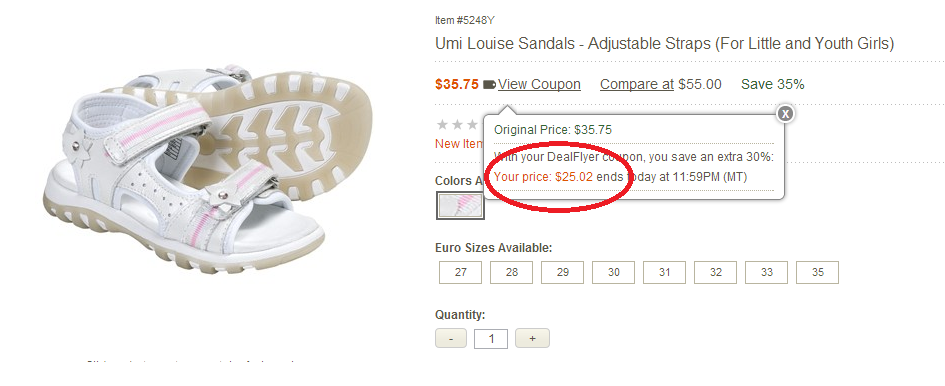The image size is (945, 386).
Task: Choose Euro size 33
Action: 767,273
